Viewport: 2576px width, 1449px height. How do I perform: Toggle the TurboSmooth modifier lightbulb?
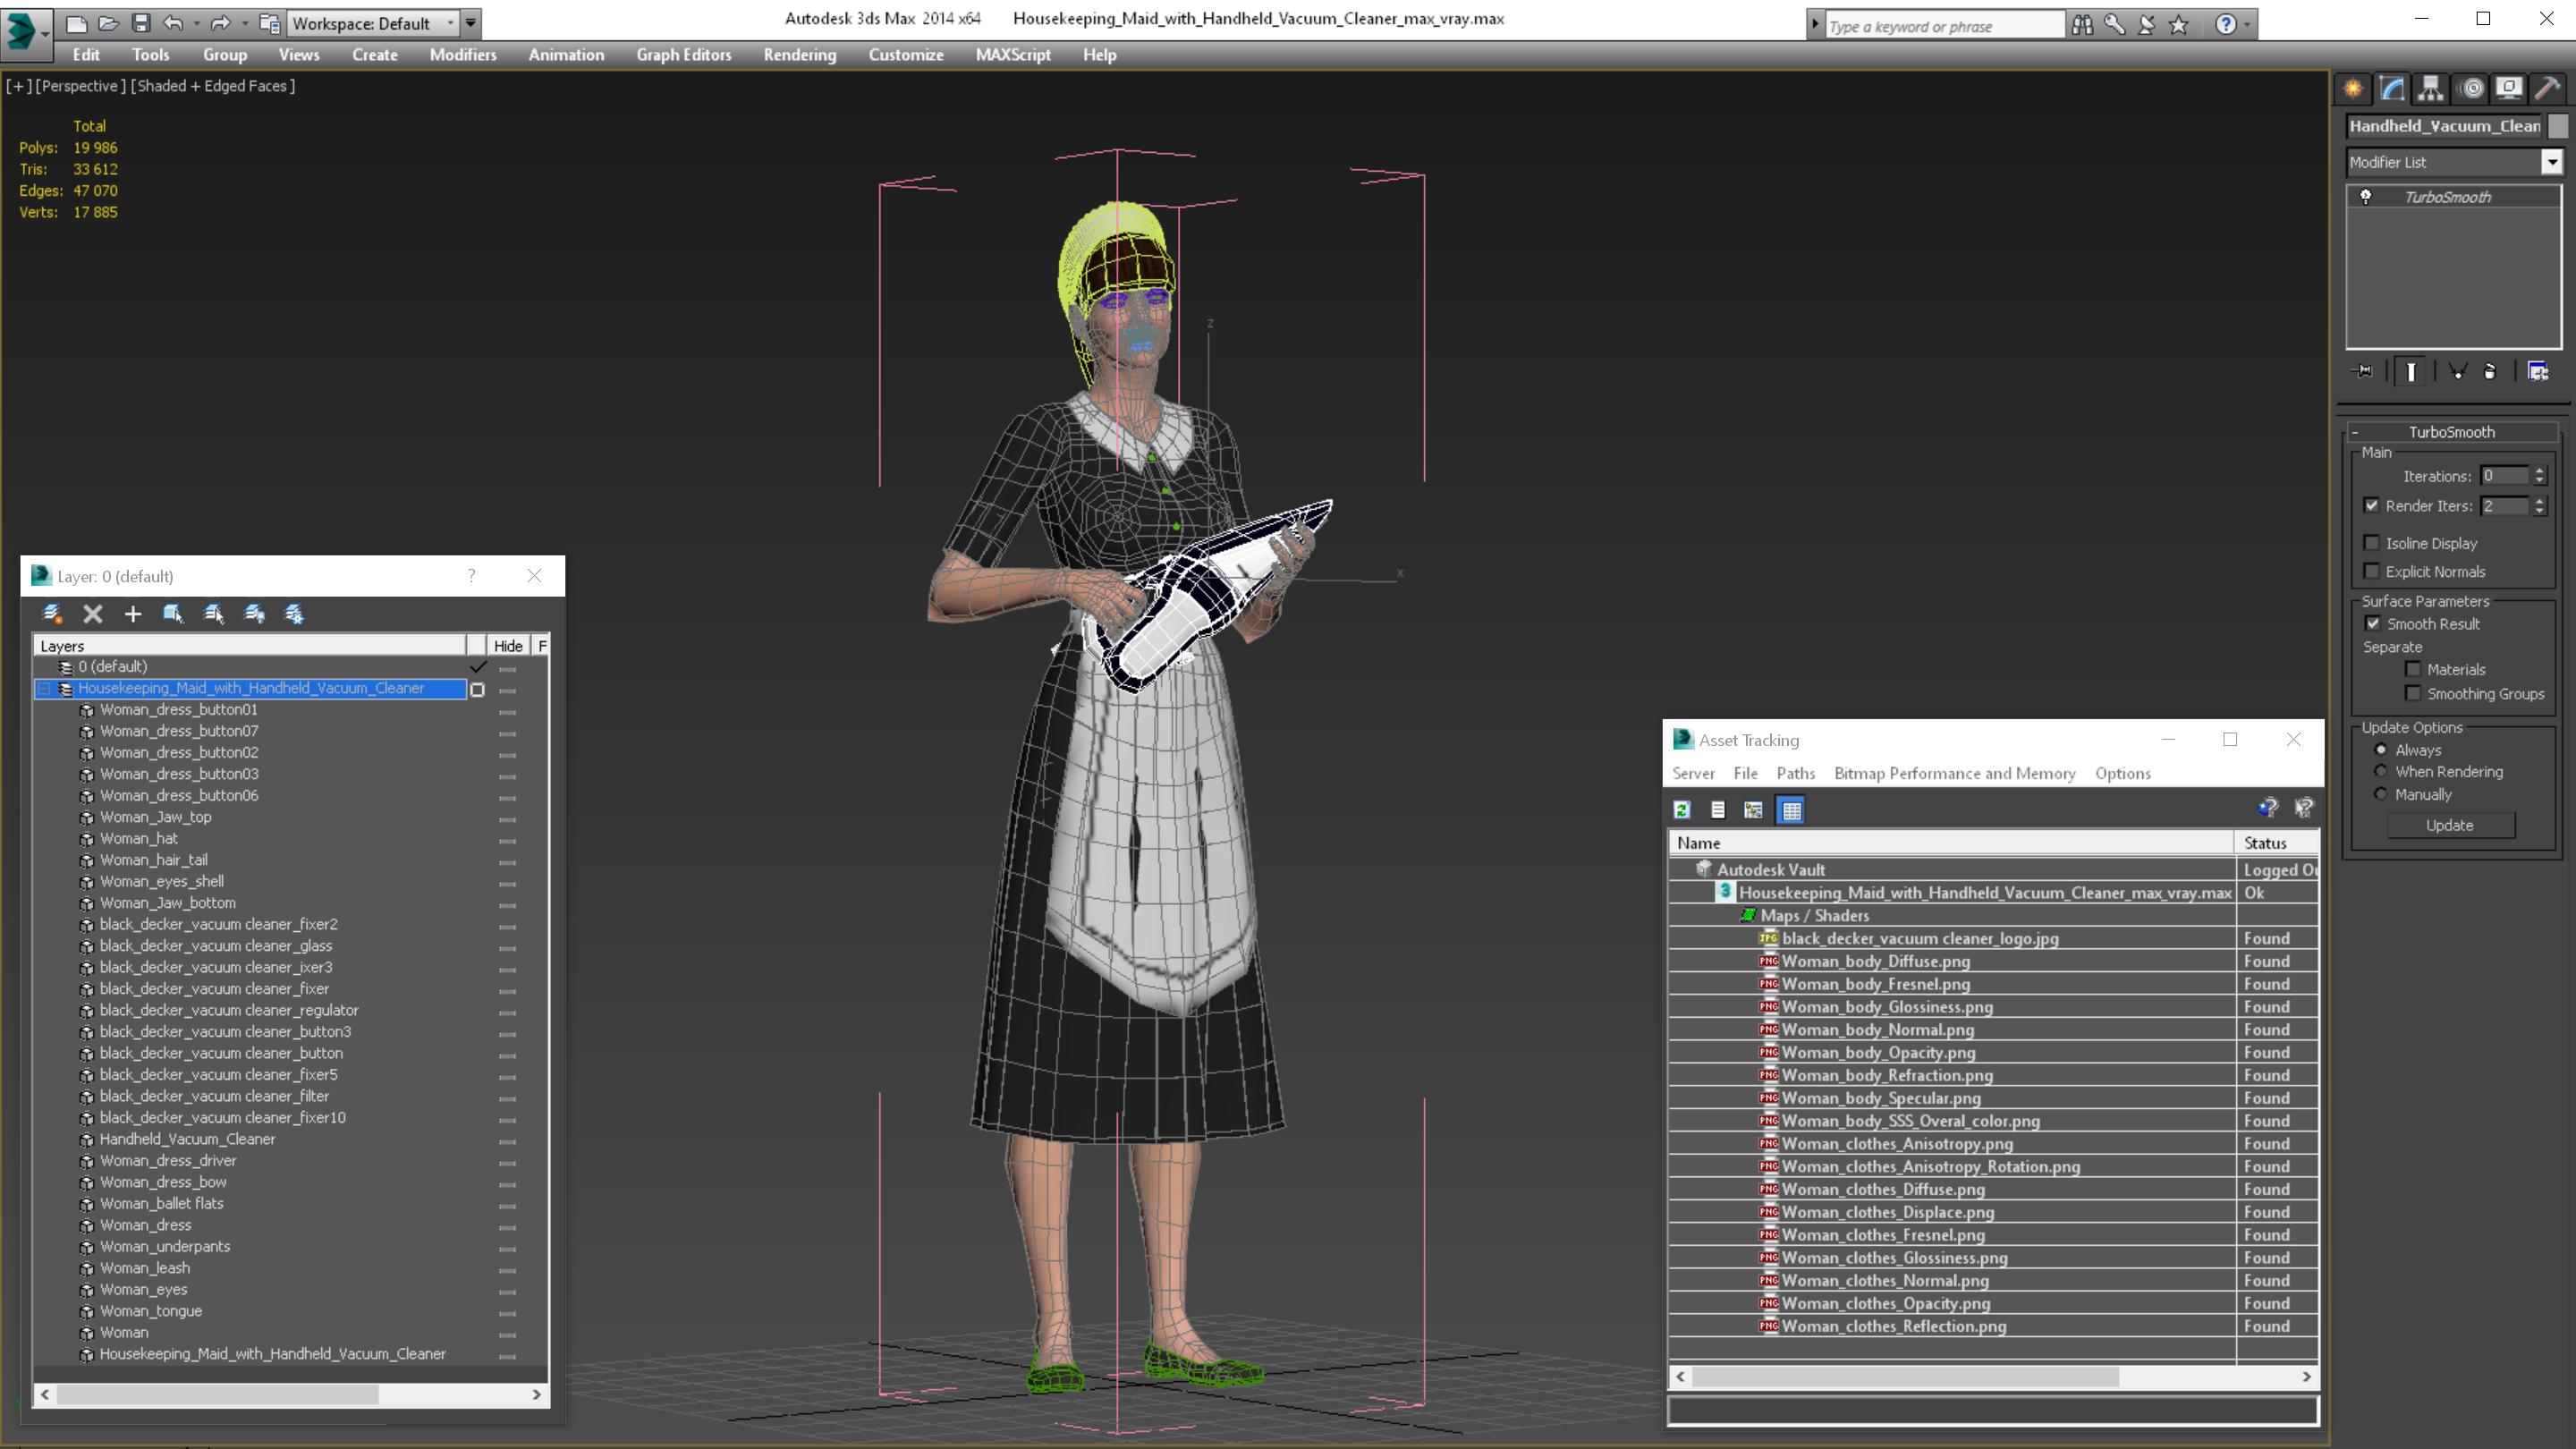click(x=2366, y=197)
